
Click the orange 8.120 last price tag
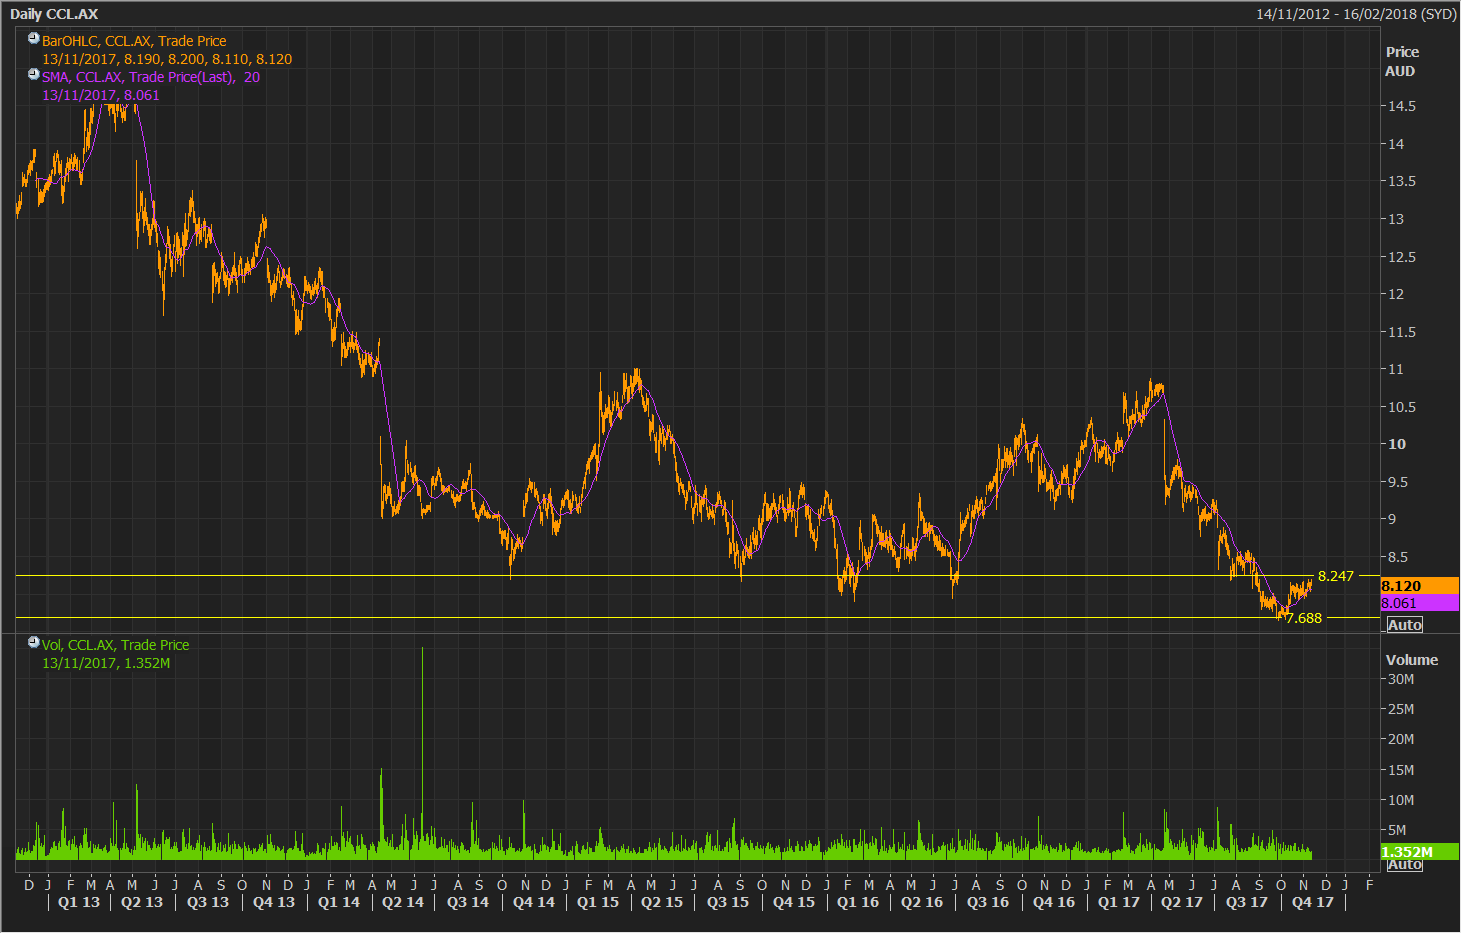1420,586
